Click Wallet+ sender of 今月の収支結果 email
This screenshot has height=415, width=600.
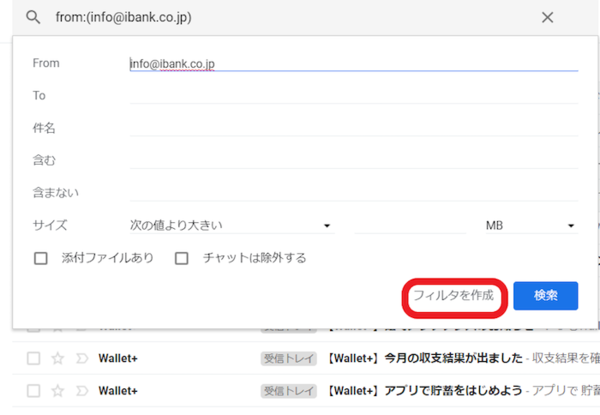pyautogui.click(x=118, y=358)
